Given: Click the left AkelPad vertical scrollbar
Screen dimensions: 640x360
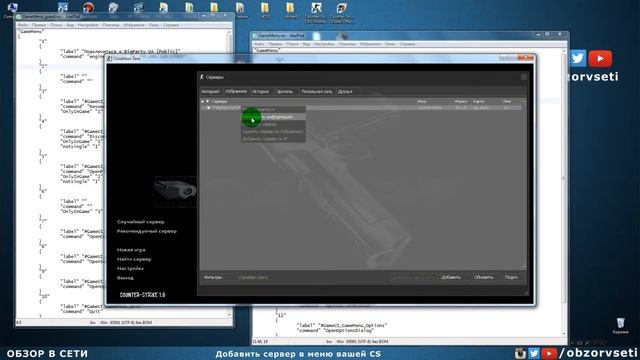Looking at the screenshot, I should [x=229, y=173].
